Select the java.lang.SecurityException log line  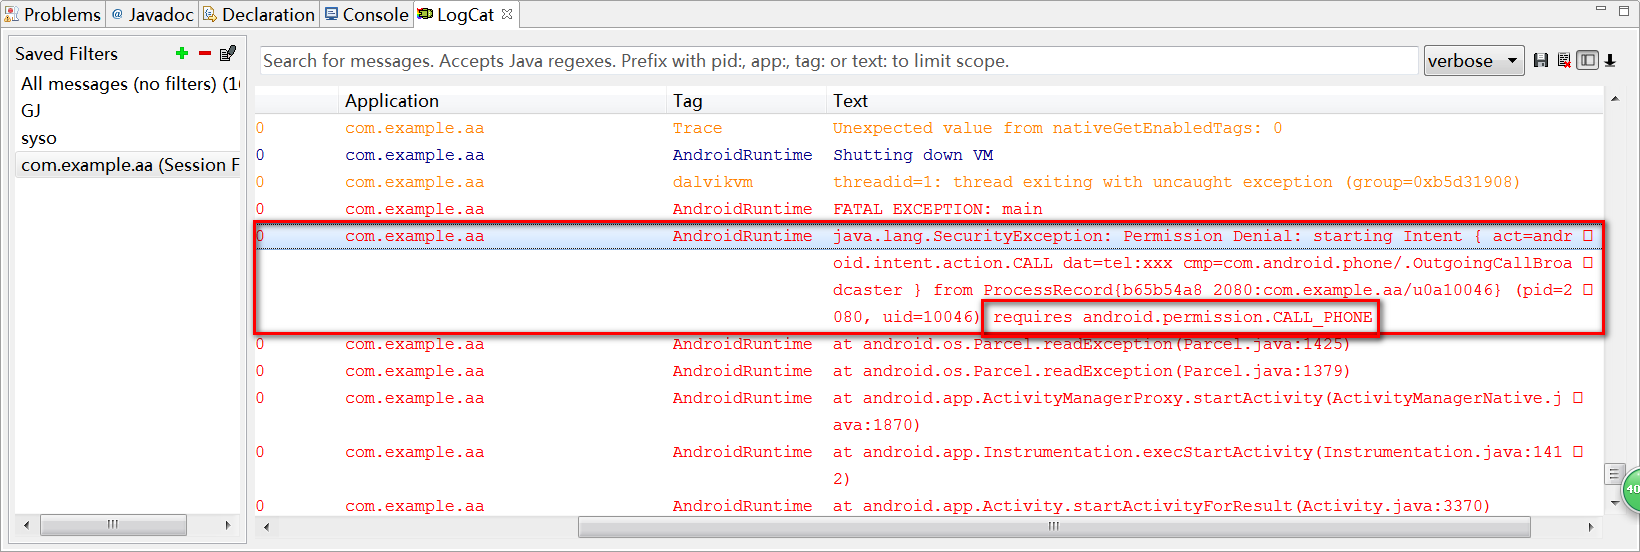[929, 277]
